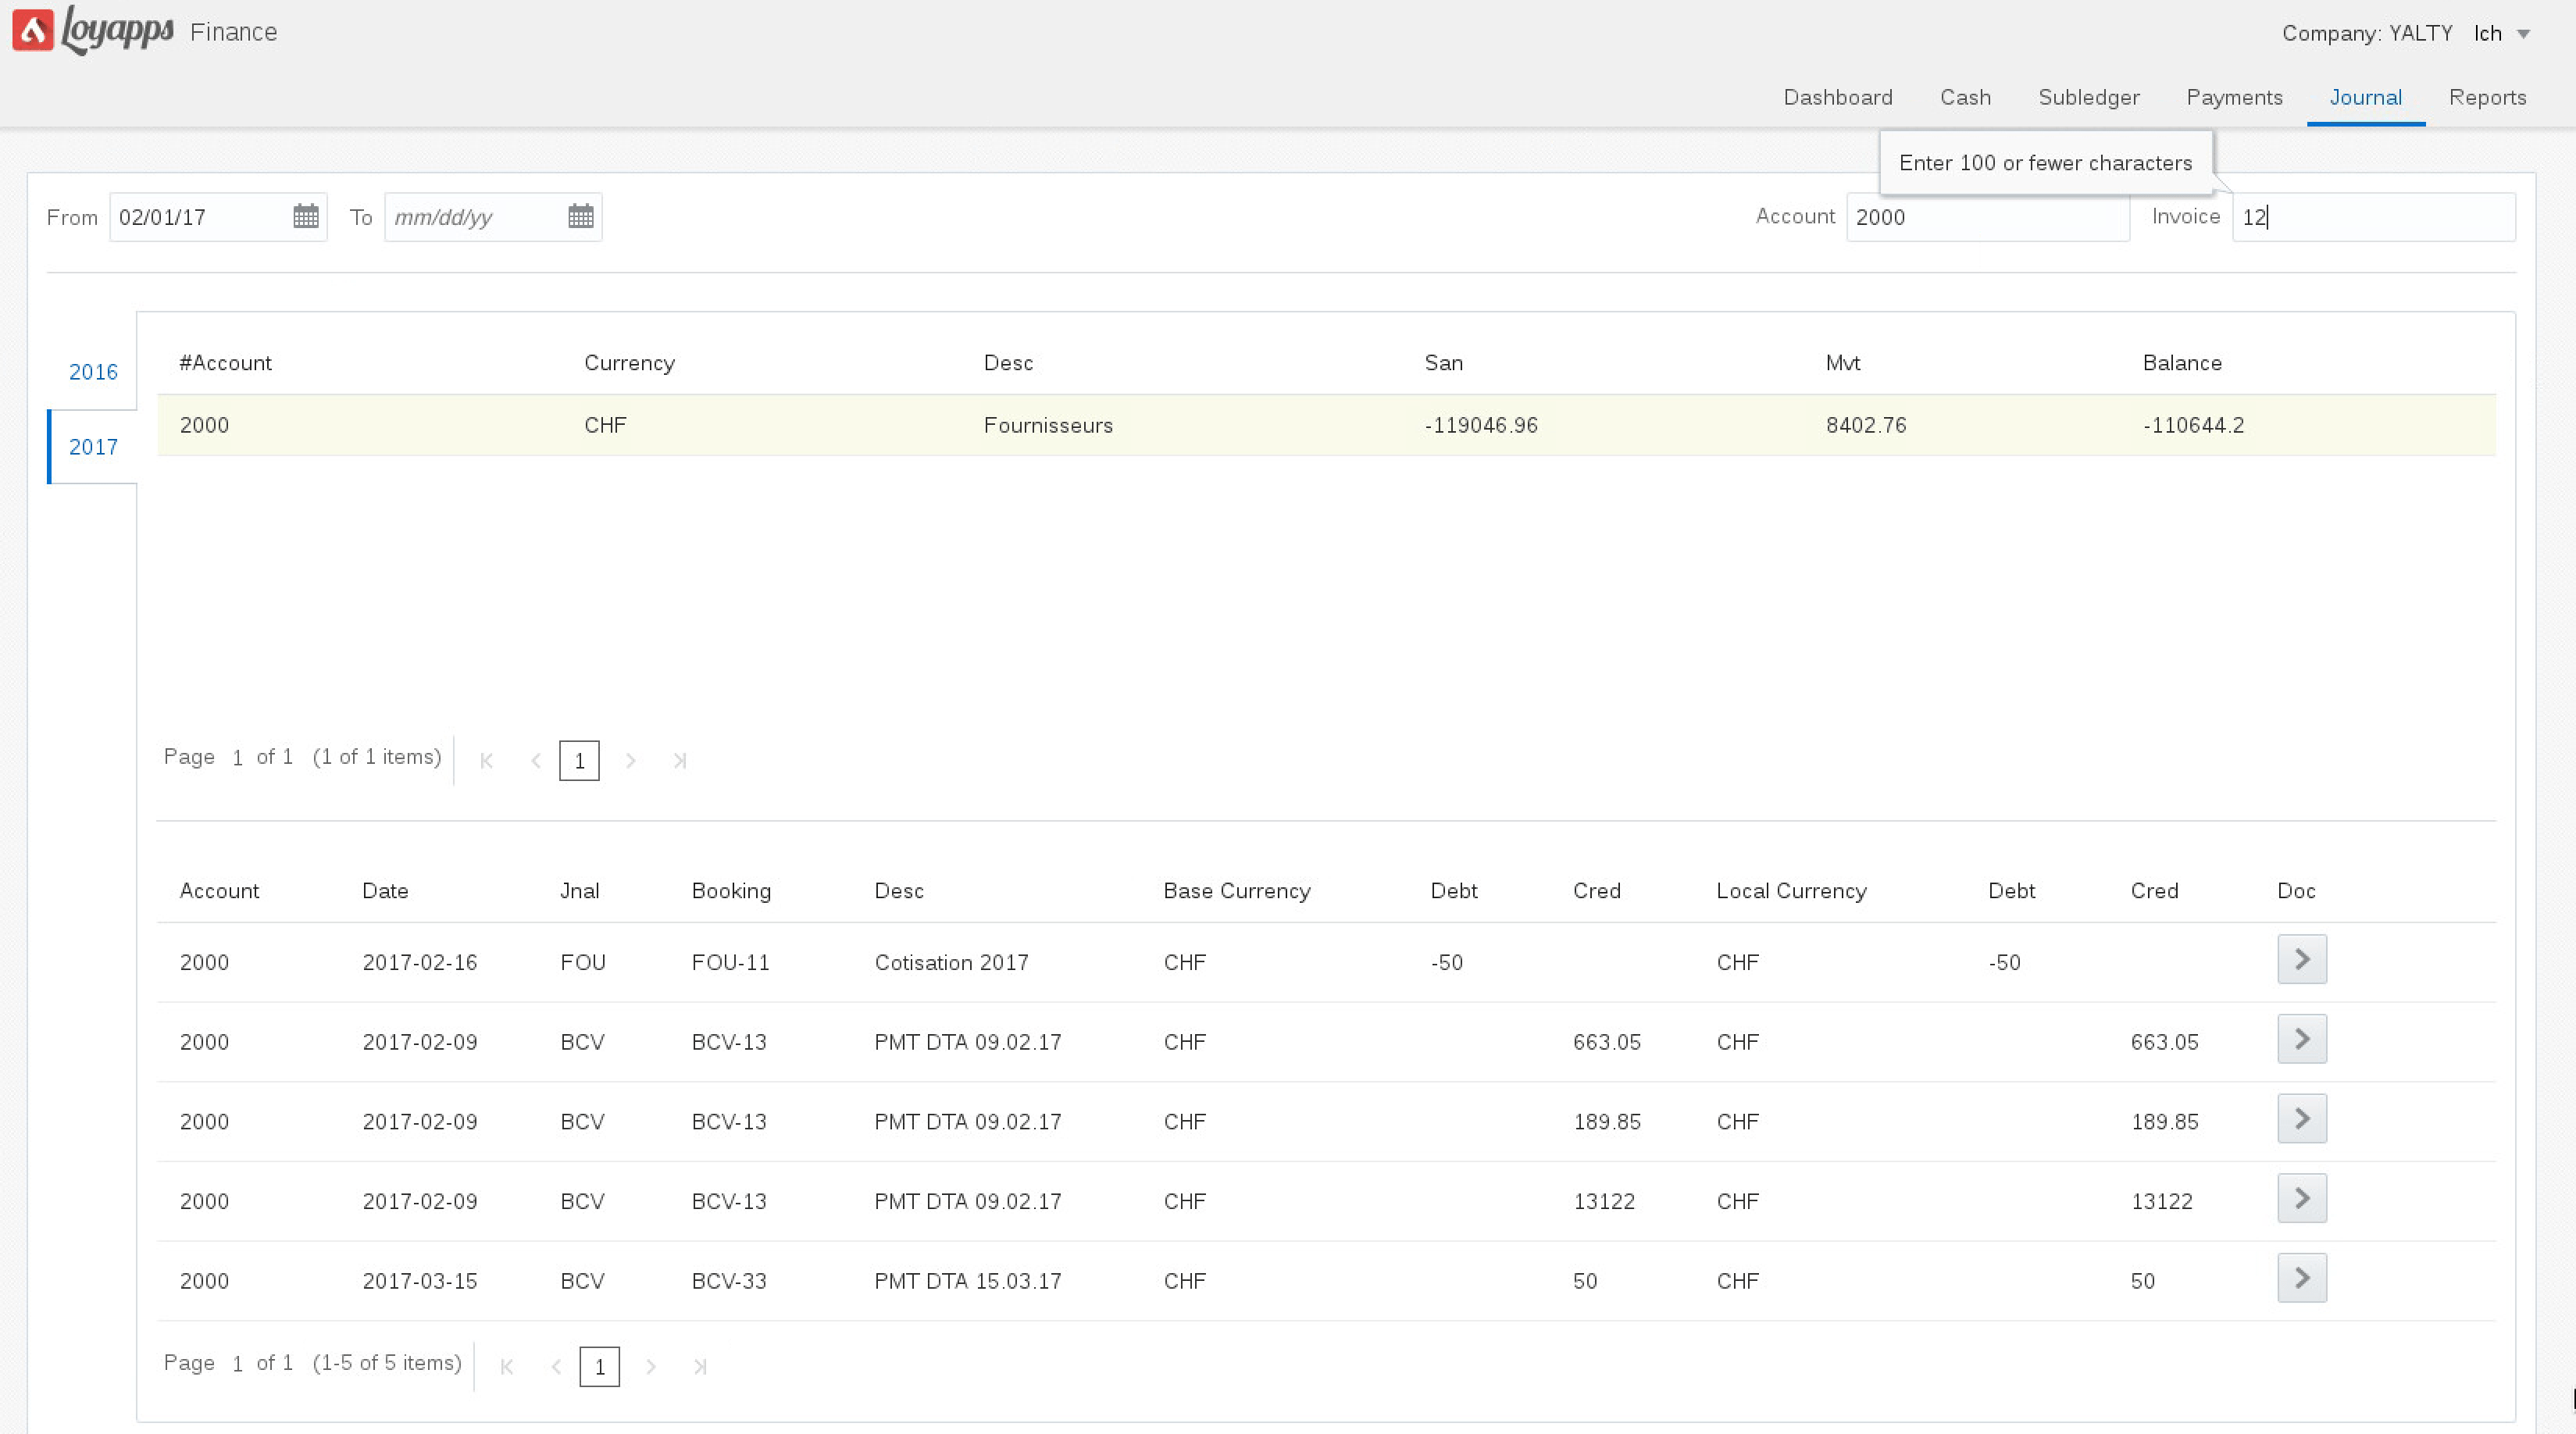Go to first page in bottom pager

507,1367
